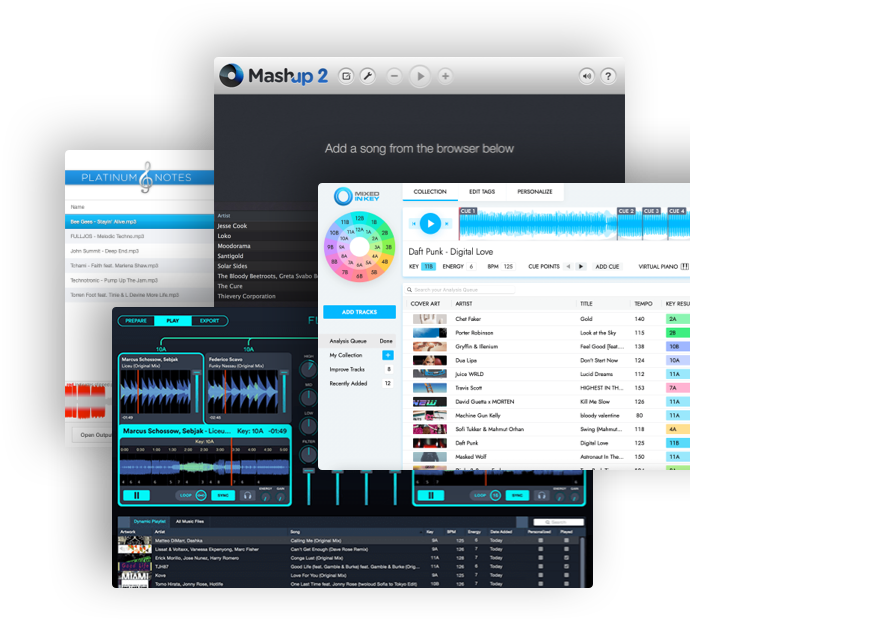Adjust the HIGH EQ knob in Flow
888x621 pixels.
coord(308,370)
